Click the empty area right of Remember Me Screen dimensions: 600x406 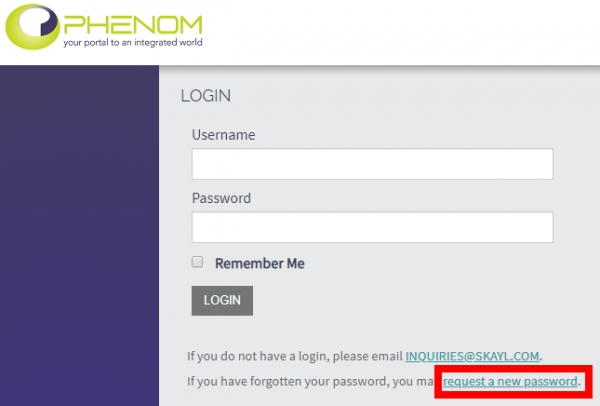tap(440, 264)
